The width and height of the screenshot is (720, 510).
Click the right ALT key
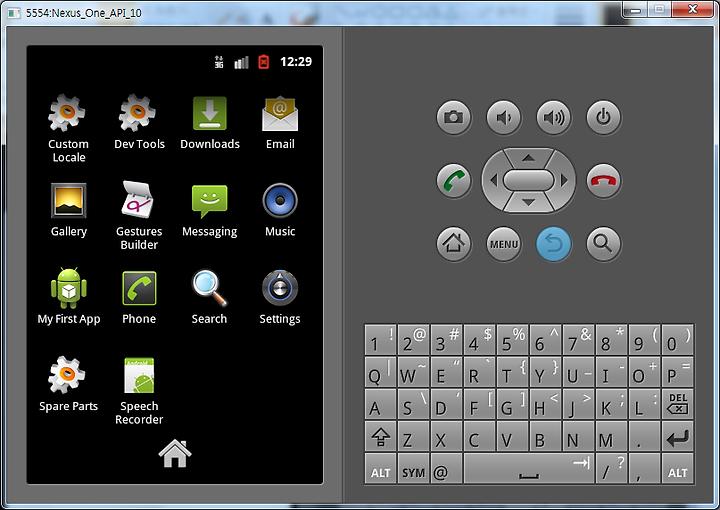pyautogui.click(x=678, y=468)
